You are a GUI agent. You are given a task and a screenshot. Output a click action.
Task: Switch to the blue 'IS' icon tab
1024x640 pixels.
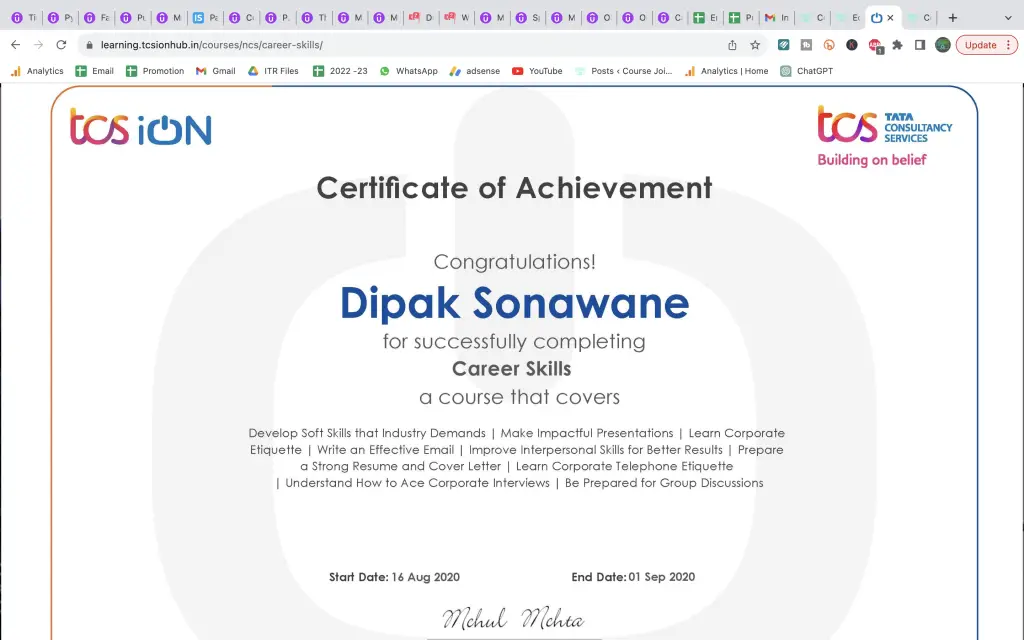pyautogui.click(x=205, y=18)
